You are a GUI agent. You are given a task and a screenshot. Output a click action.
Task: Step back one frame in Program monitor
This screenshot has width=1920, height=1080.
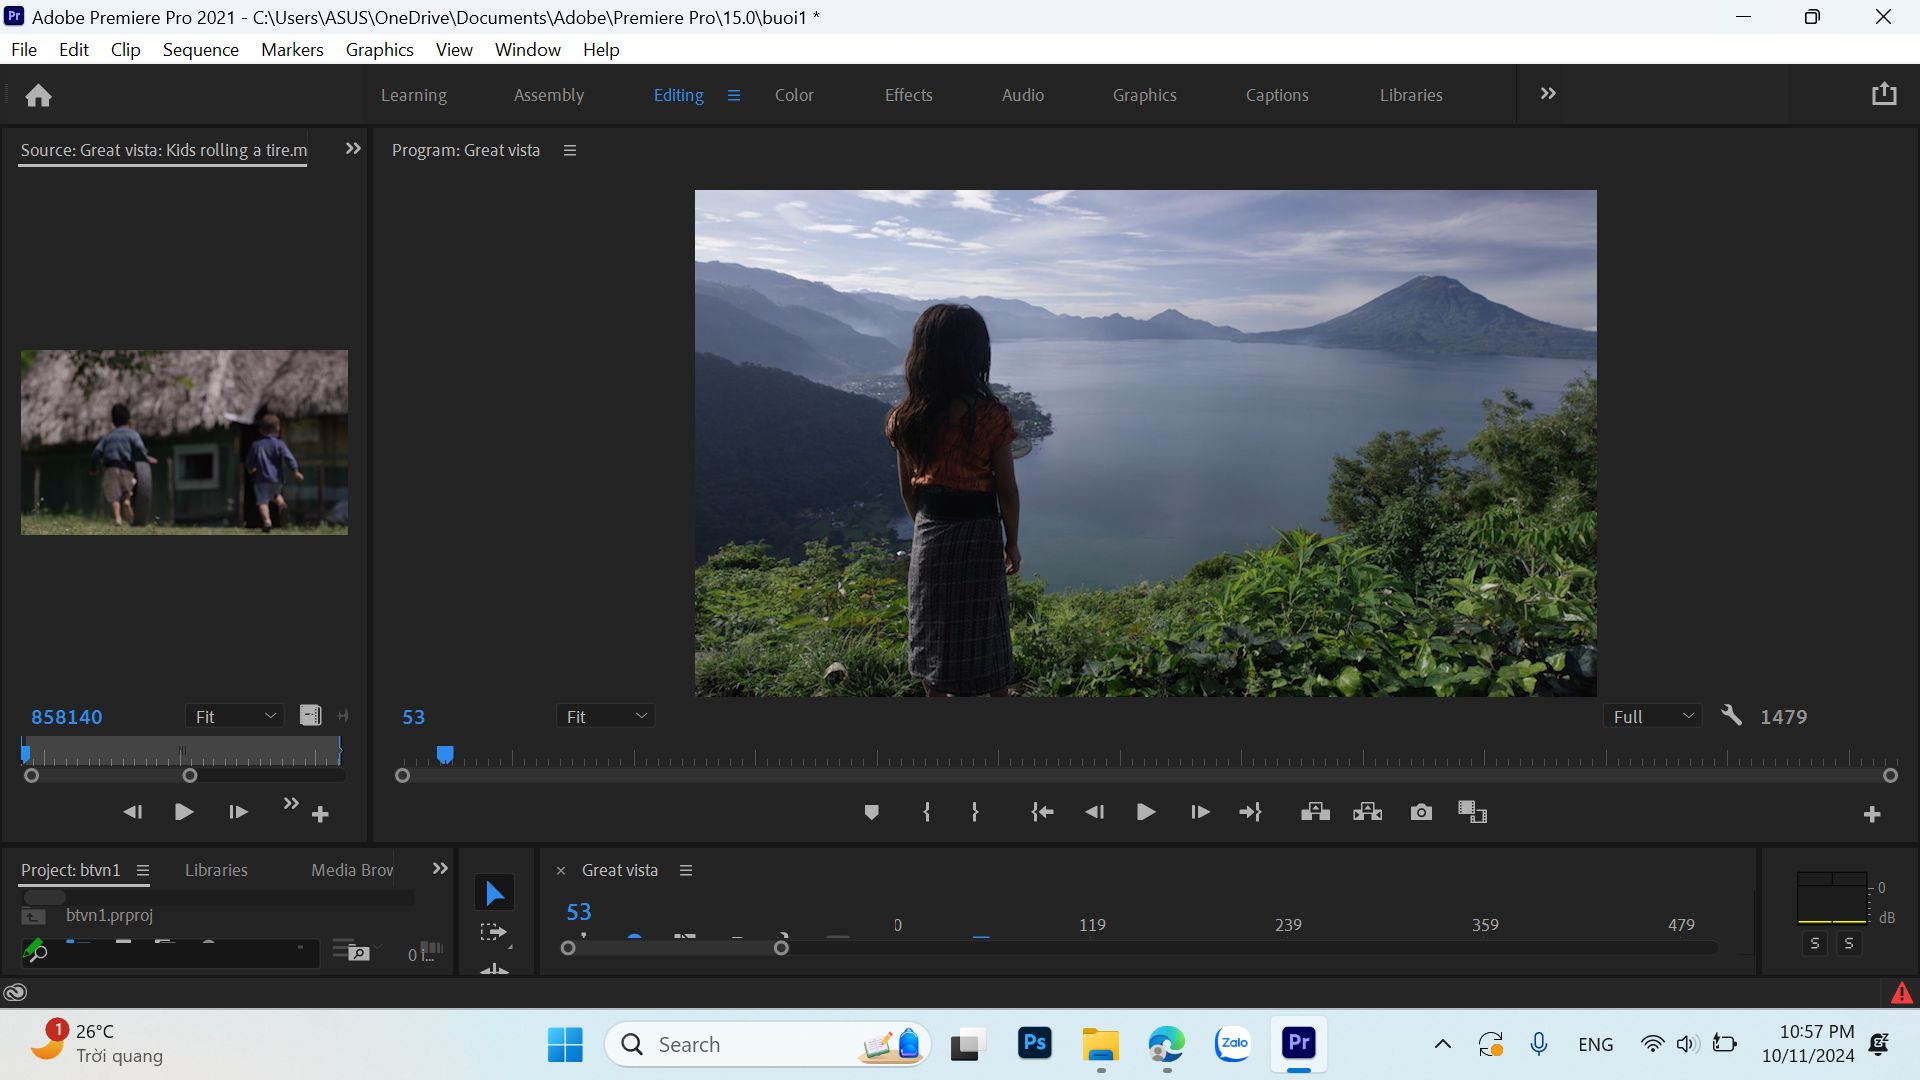pyautogui.click(x=1094, y=813)
